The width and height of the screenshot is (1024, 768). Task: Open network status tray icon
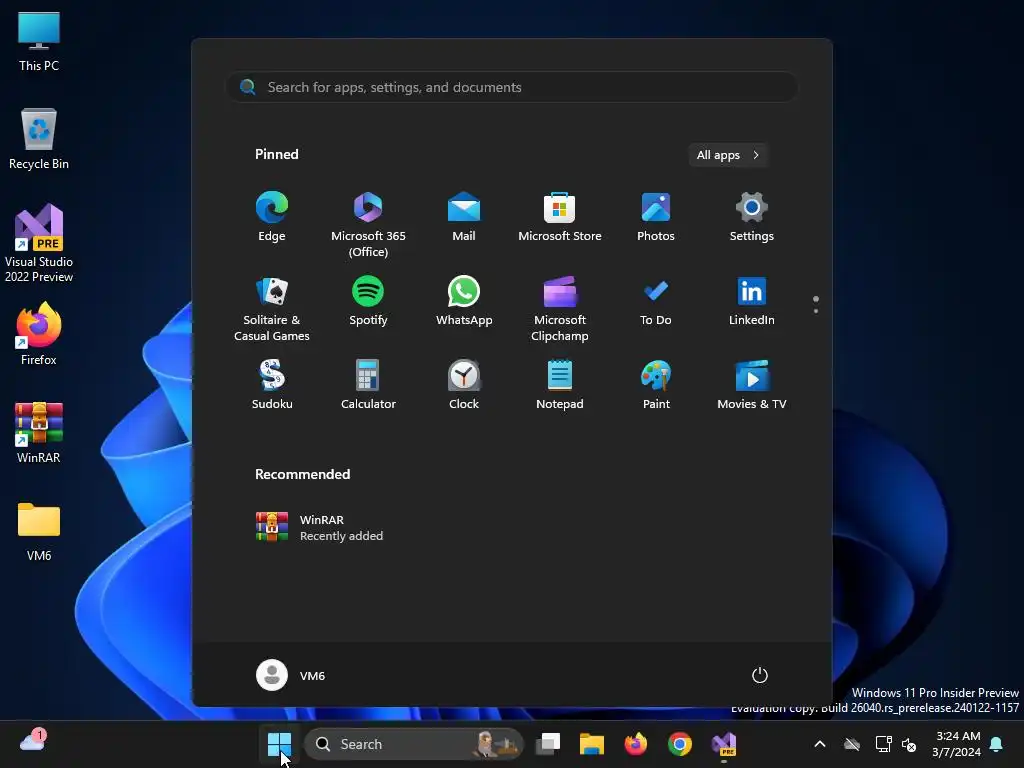click(883, 744)
